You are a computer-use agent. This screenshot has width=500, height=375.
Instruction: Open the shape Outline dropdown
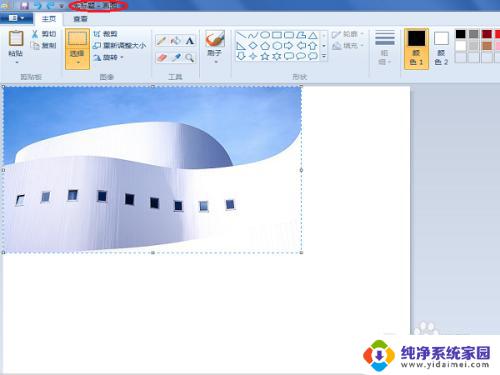click(348, 34)
